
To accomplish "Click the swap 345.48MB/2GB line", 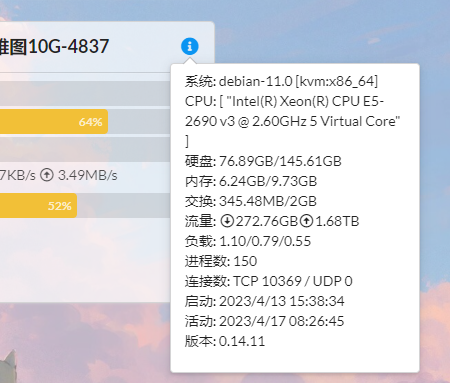I will pyautogui.click(x=251, y=201).
